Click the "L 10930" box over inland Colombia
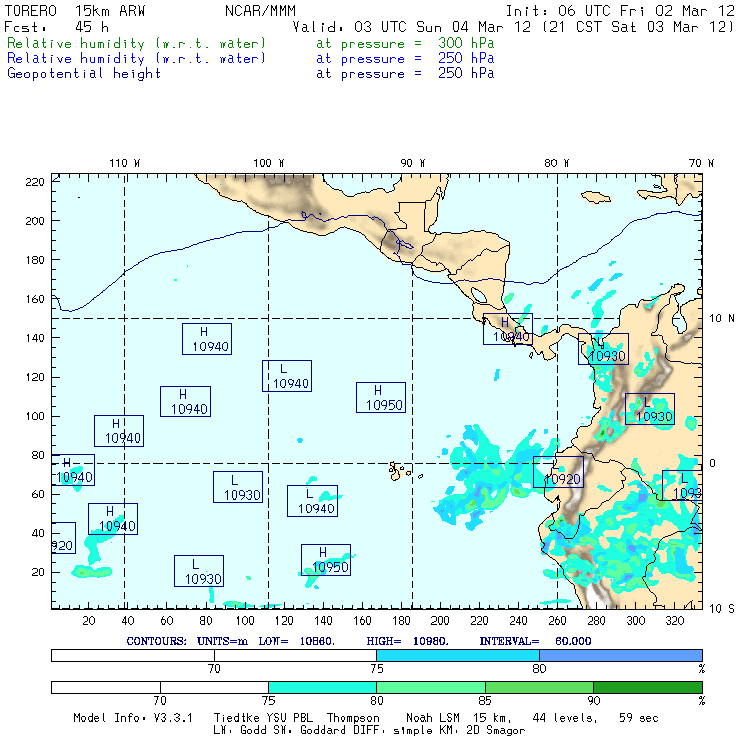740x740 pixels. (x=650, y=409)
